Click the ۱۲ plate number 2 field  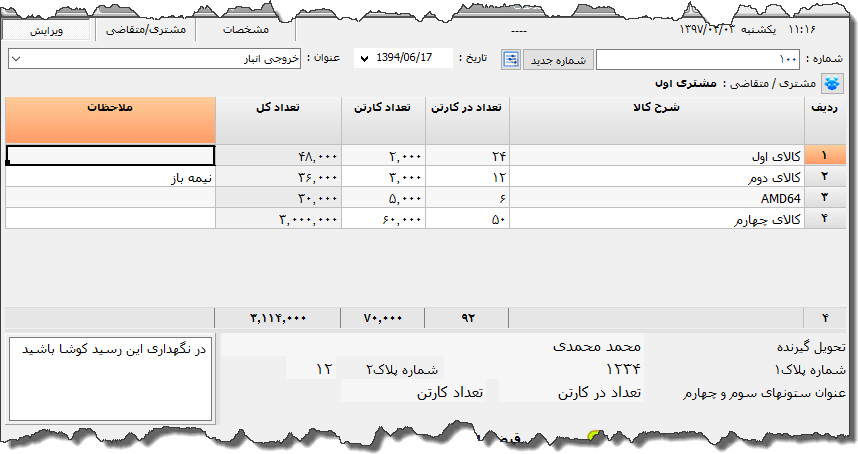tap(309, 369)
